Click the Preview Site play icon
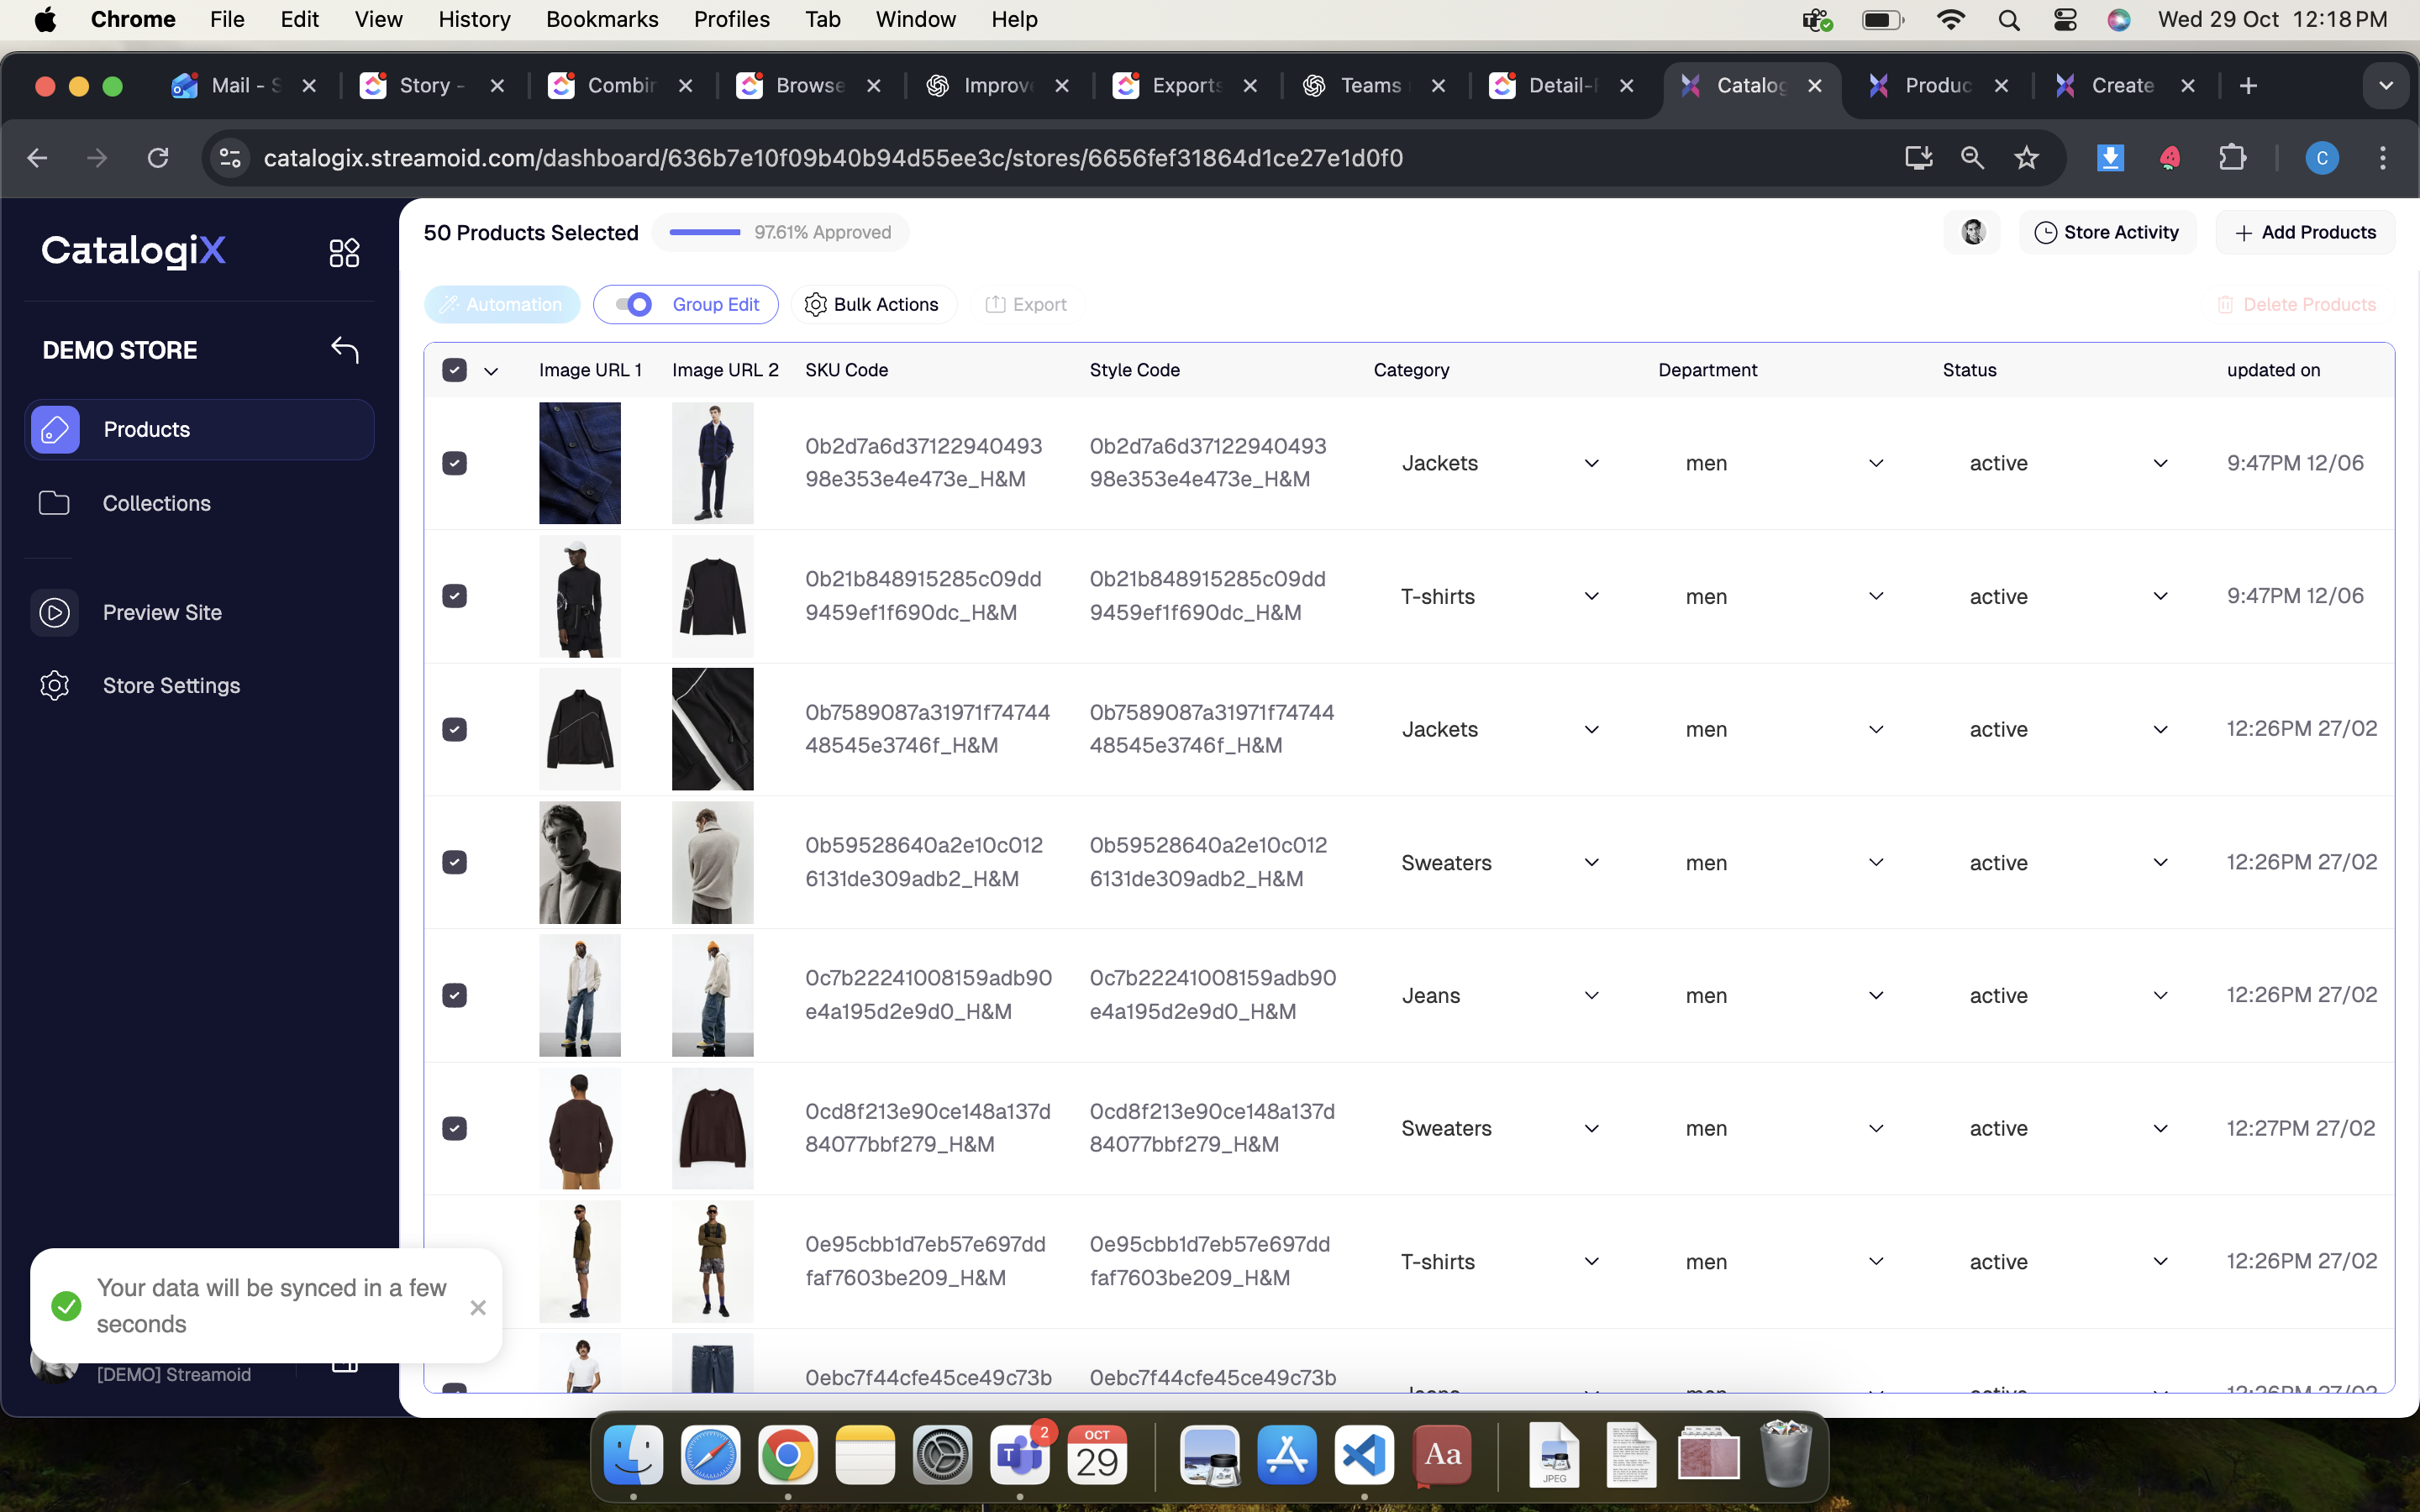Screen dimensions: 2420x1512 (54, 612)
